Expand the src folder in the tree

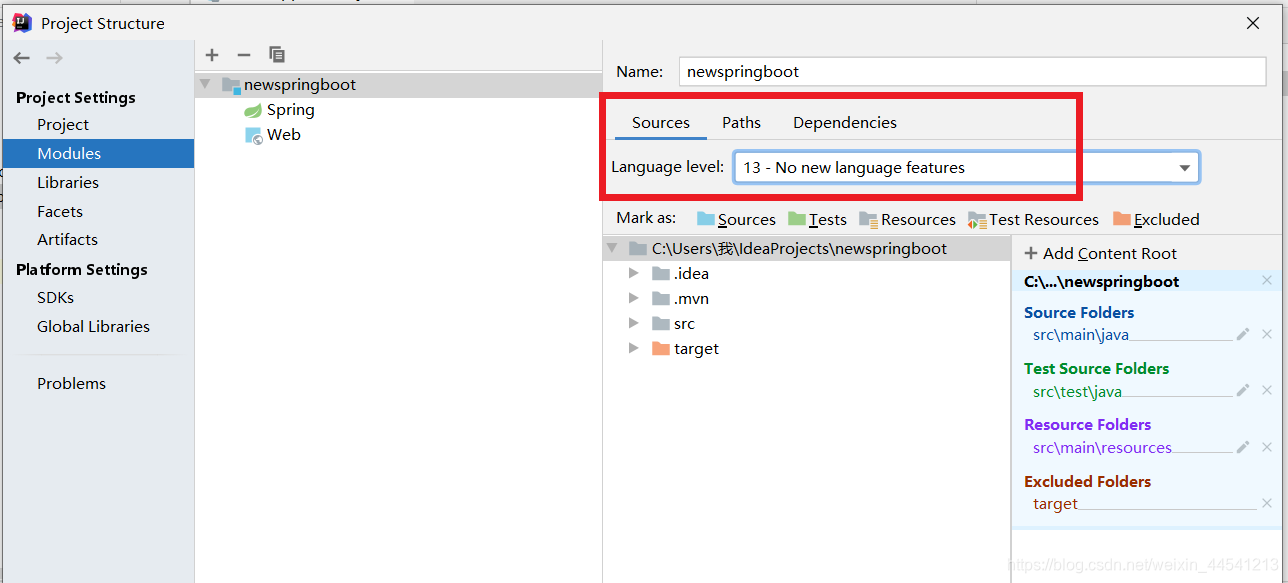coord(633,323)
